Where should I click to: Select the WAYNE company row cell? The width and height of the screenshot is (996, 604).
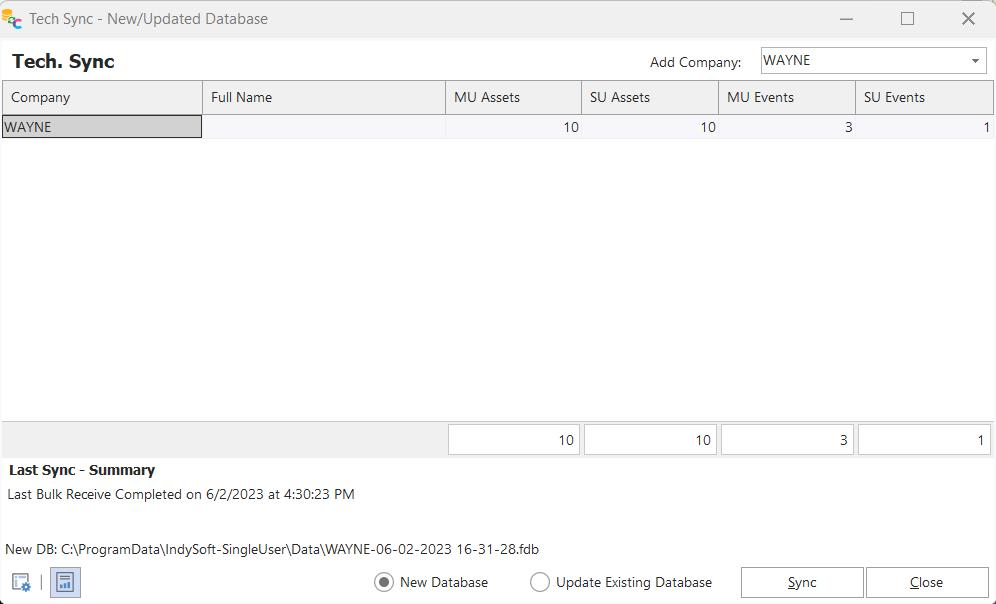(102, 127)
